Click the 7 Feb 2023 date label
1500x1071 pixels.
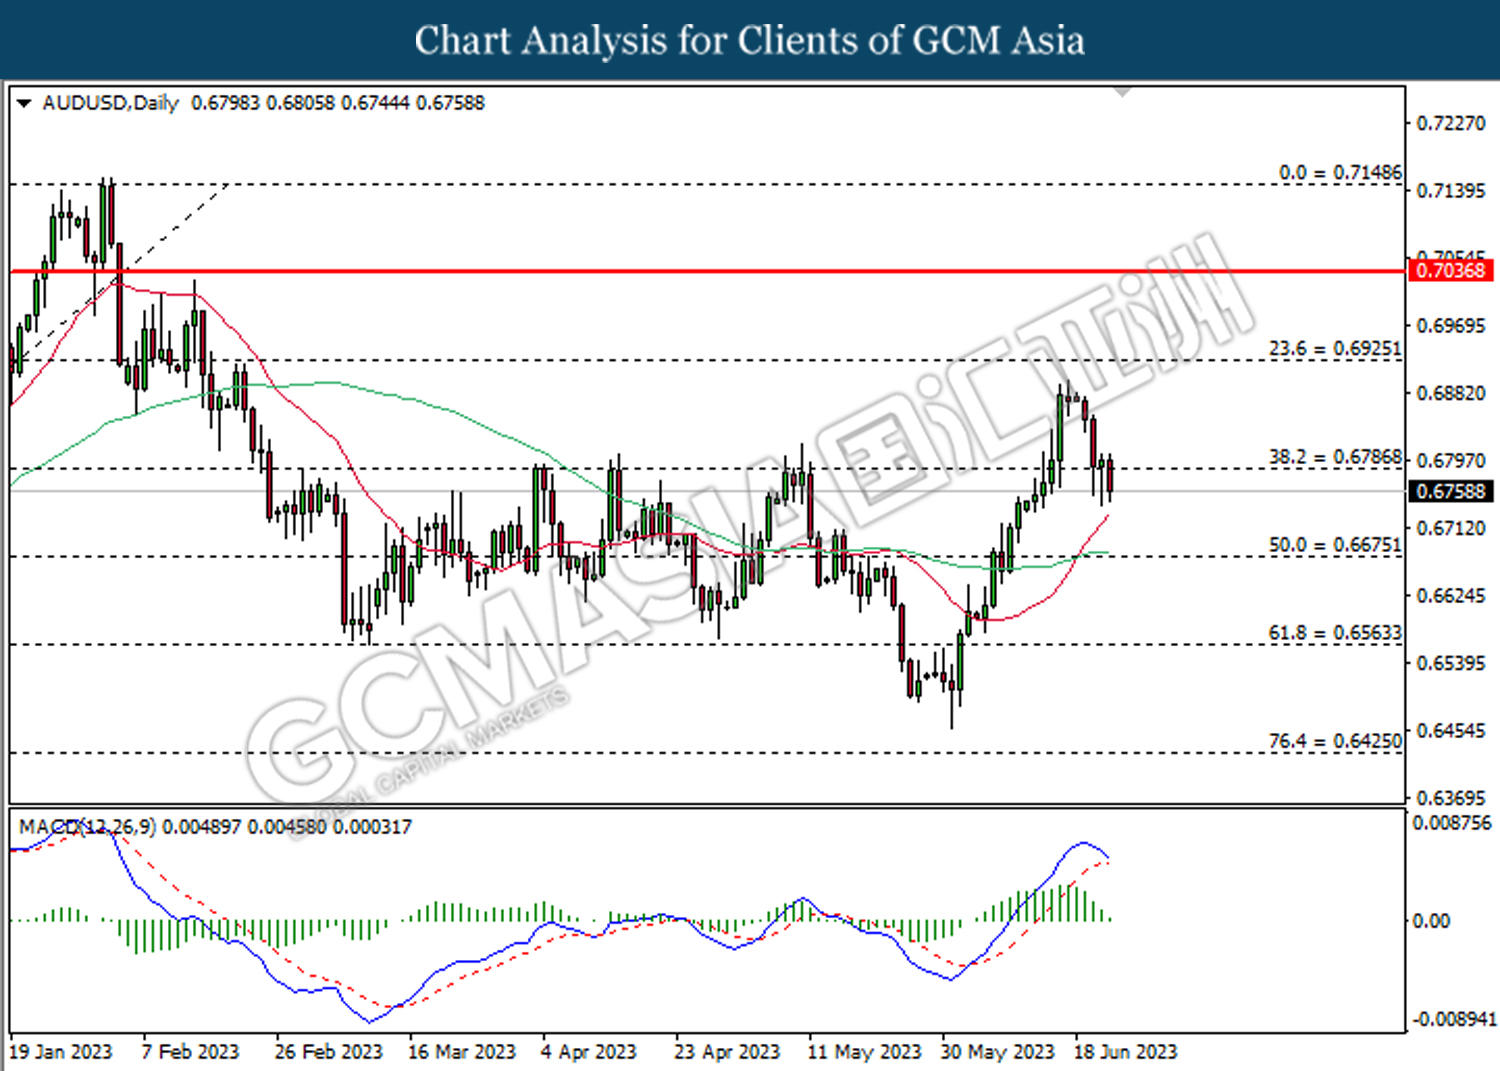(x=190, y=1052)
